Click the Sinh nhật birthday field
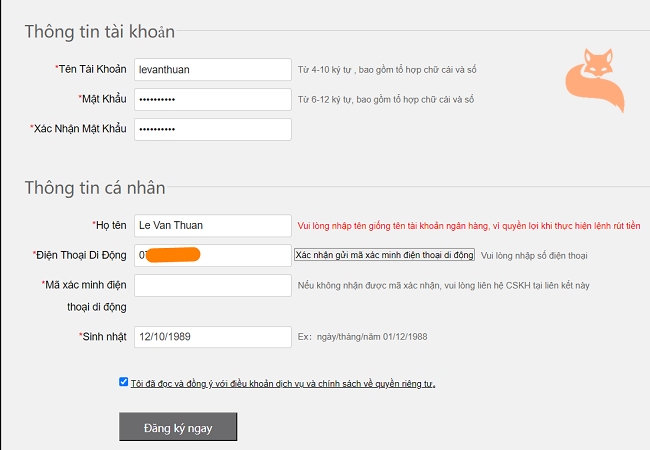 [213, 336]
